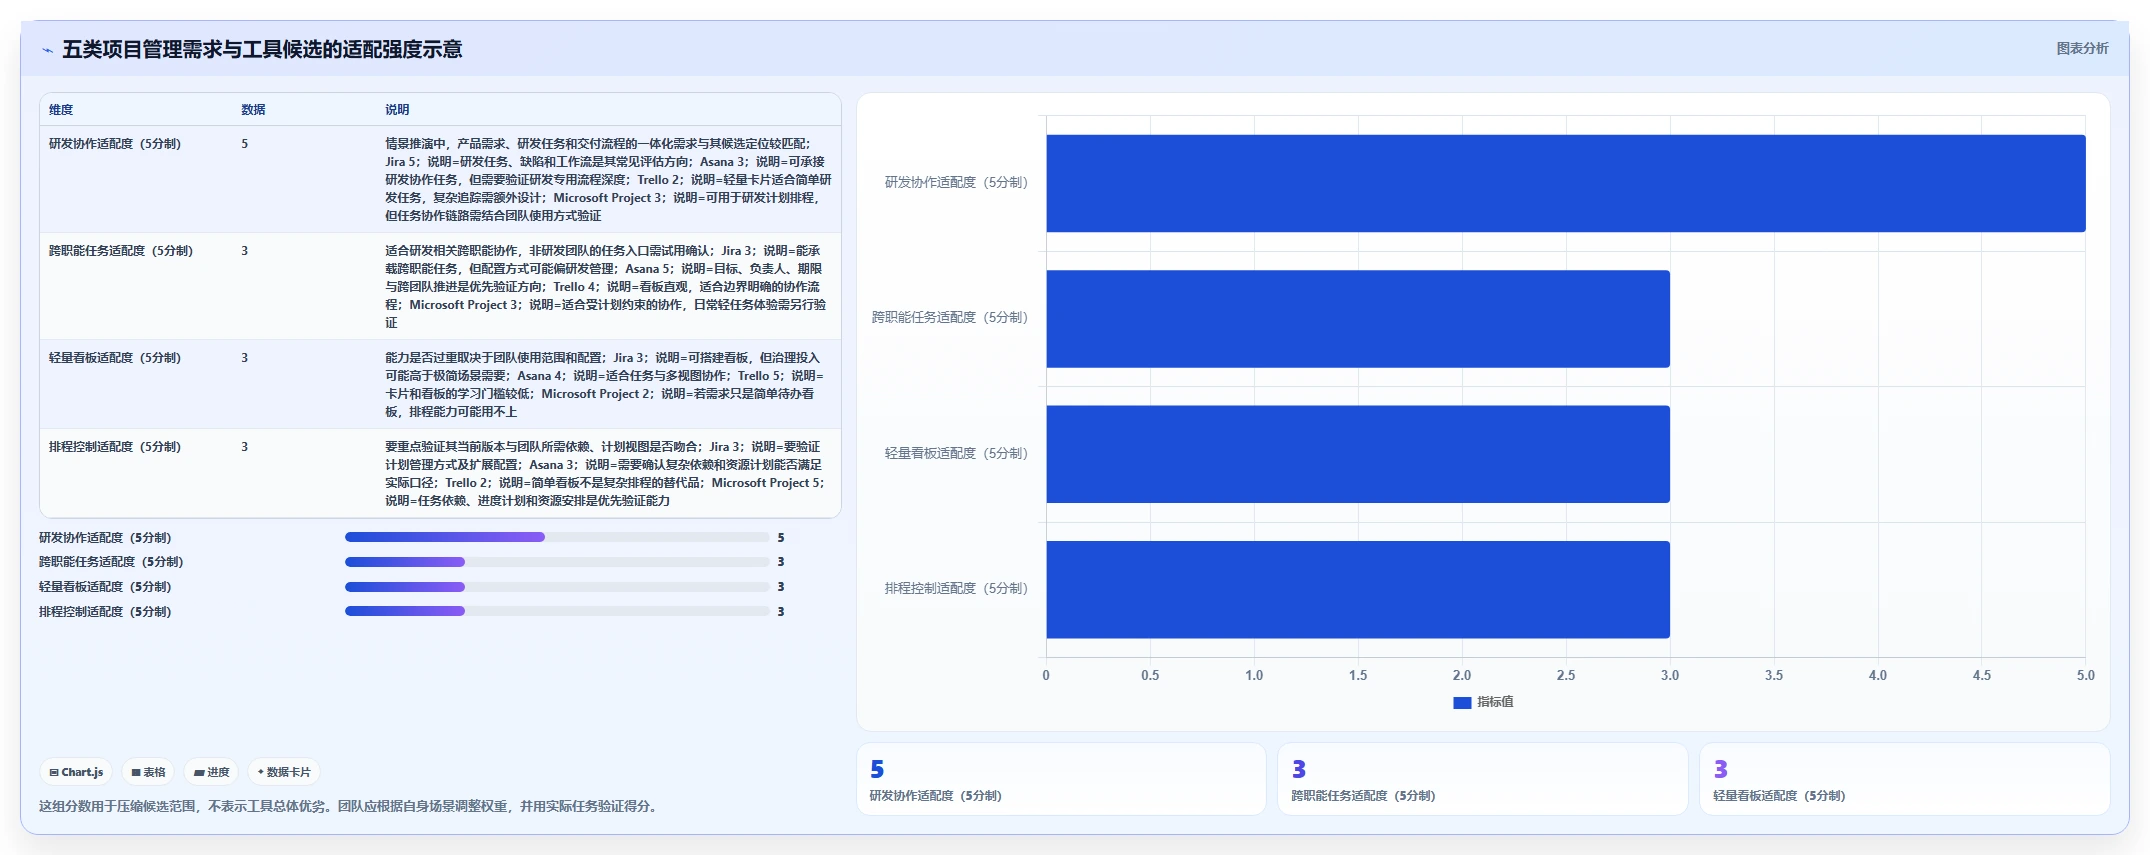Click the description text of 研发协作适配度 row
Image resolution: width=2150 pixels, height=855 pixels.
click(x=608, y=180)
